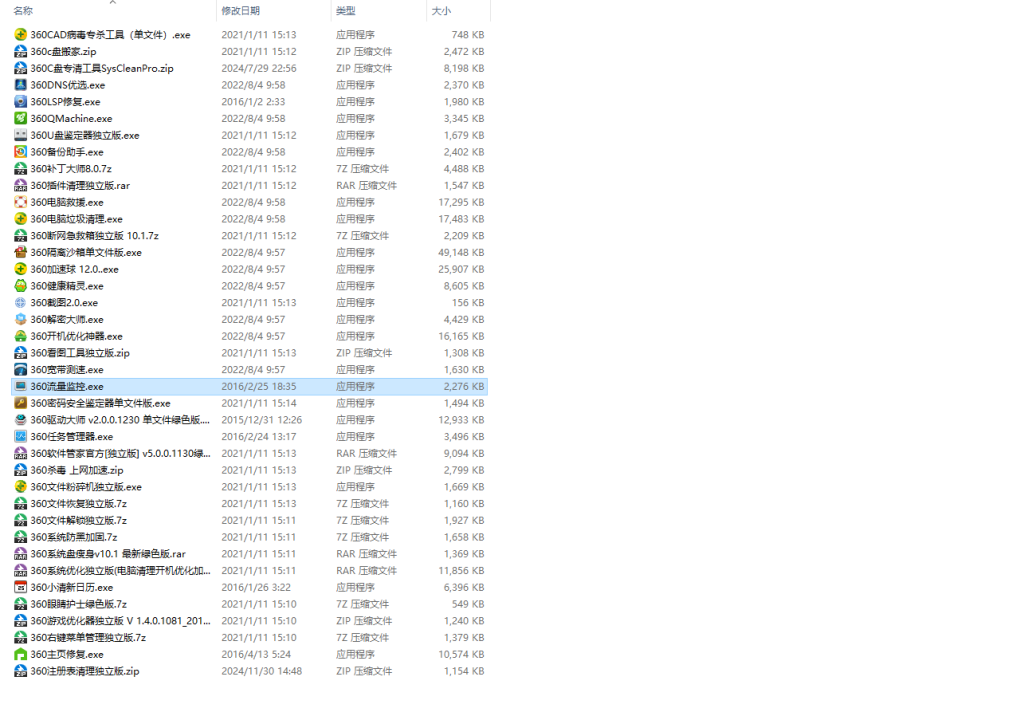Click 7Z 压缩文件 type for 360补丁大师8.0.7z

click(362, 169)
